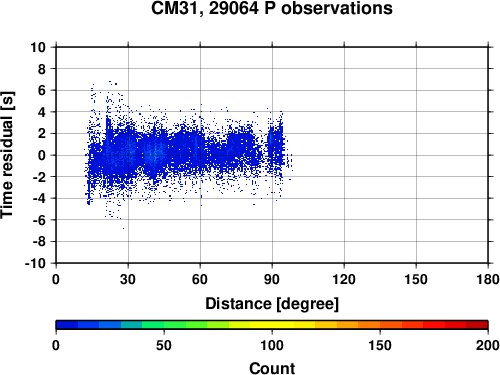
Task: Click the 200 label under the colorbar
Action: click(488, 345)
